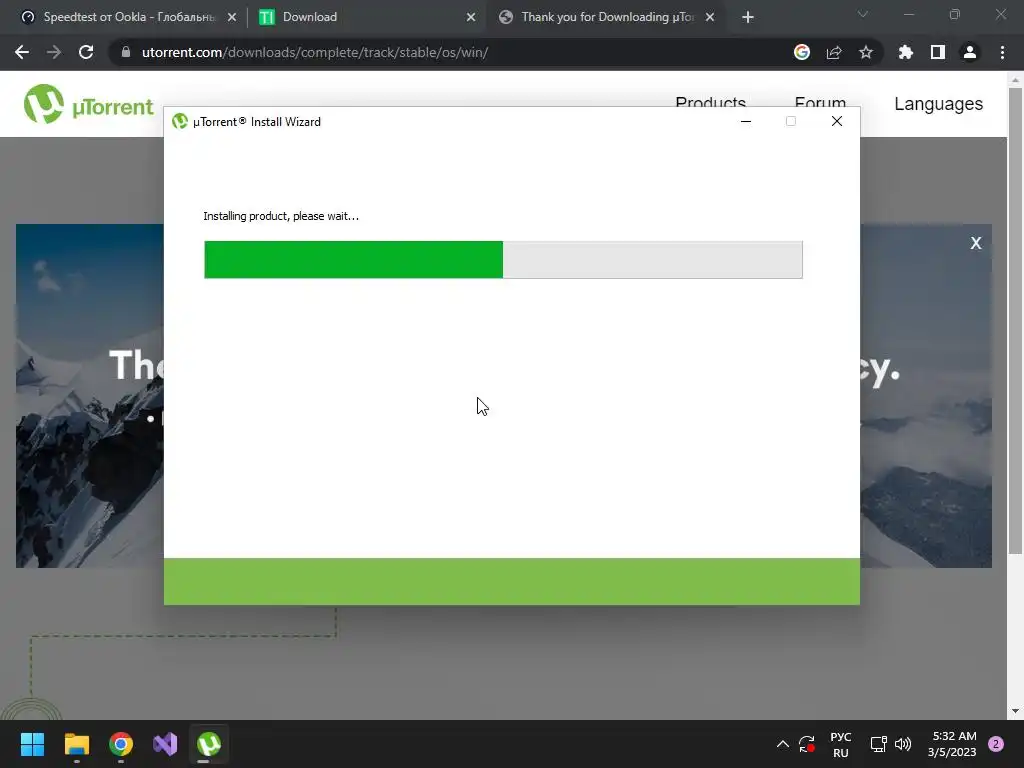
Task: Share this page via the share icon
Action: [834, 52]
